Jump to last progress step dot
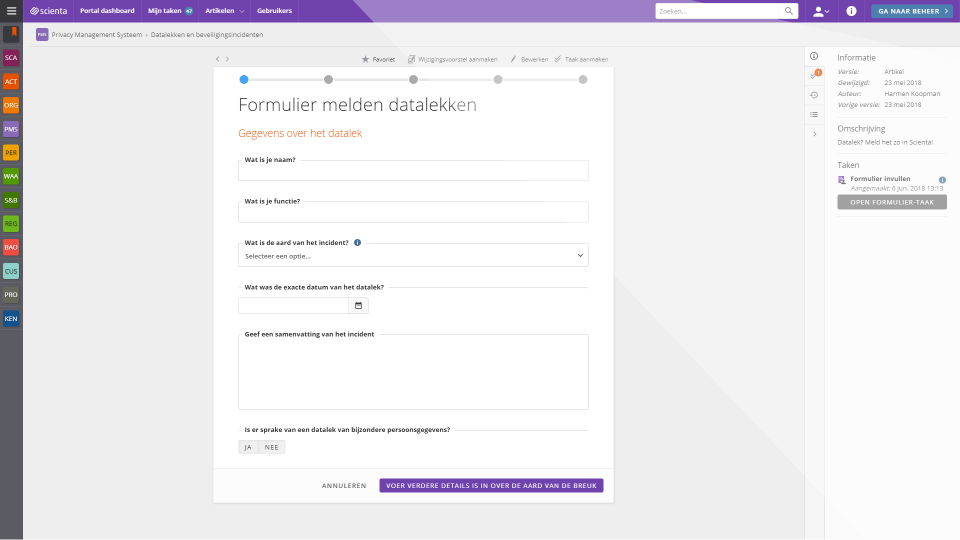 583,80
